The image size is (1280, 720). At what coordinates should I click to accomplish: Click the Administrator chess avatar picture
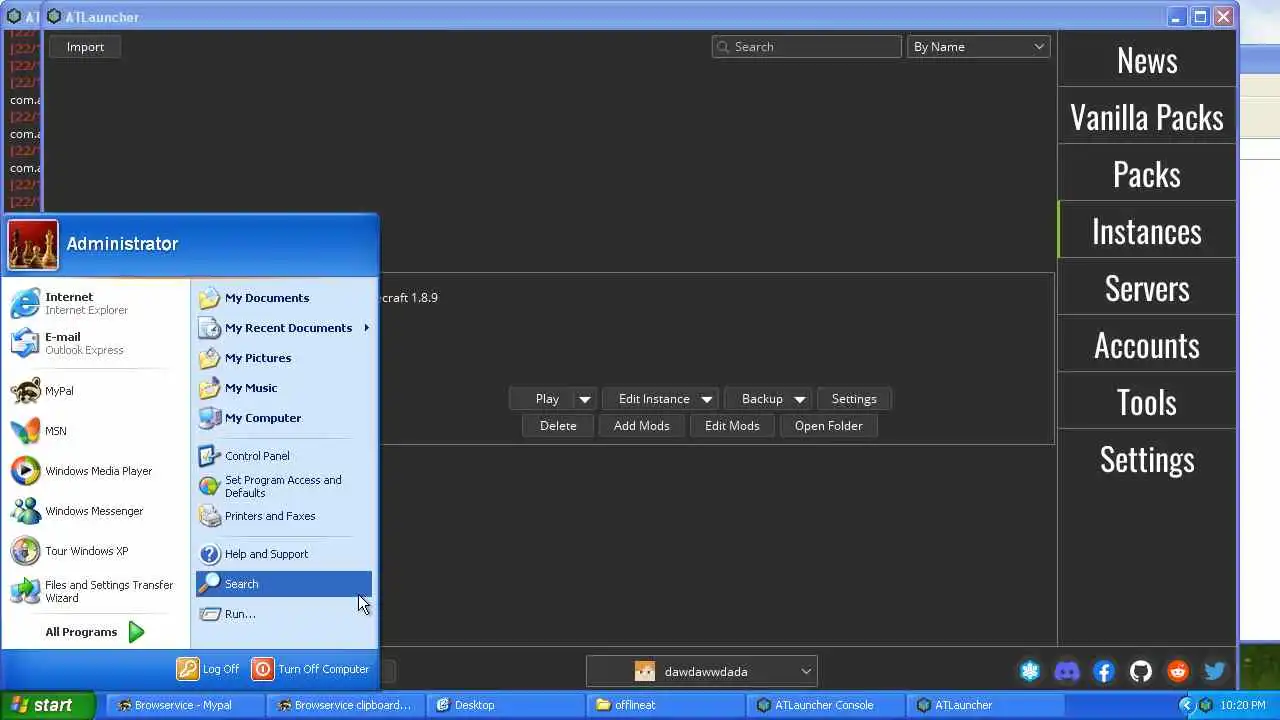[33, 245]
